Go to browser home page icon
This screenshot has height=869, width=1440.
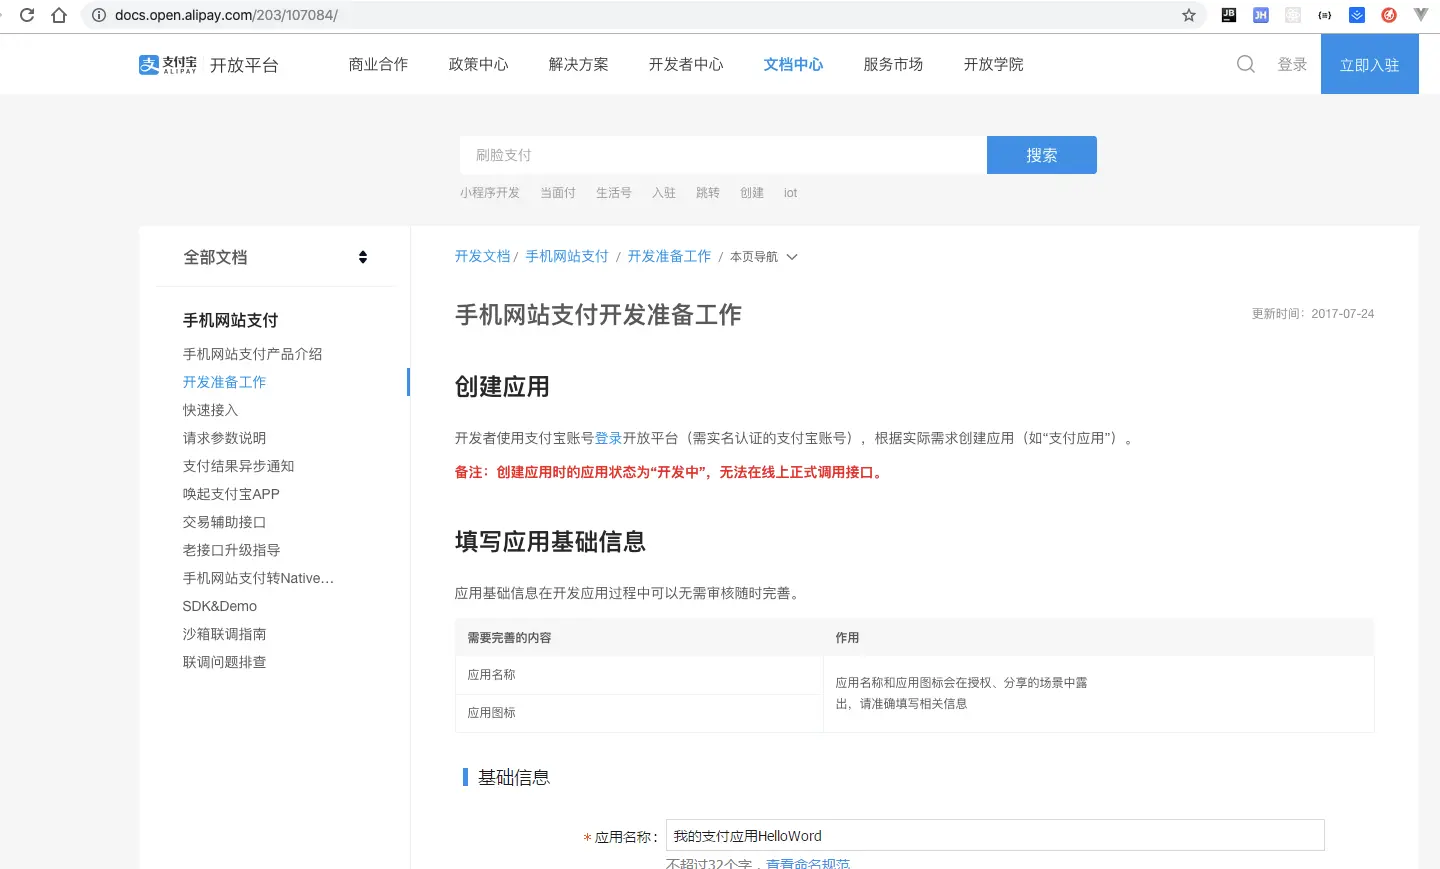[59, 15]
